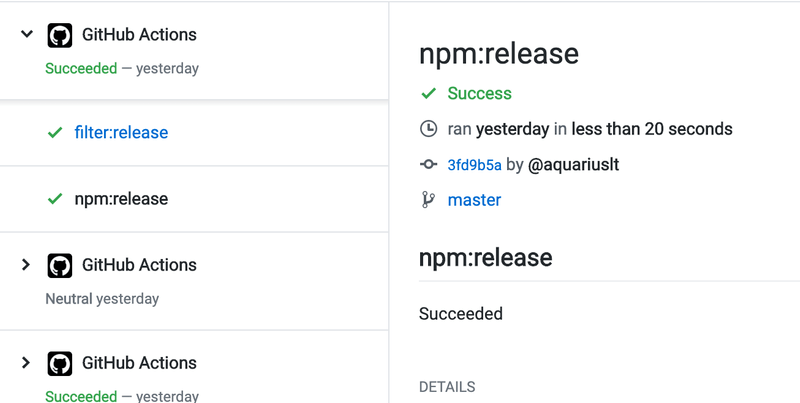Click the clock icon next to ran yesterday
The height and width of the screenshot is (403, 800).
coord(429,129)
